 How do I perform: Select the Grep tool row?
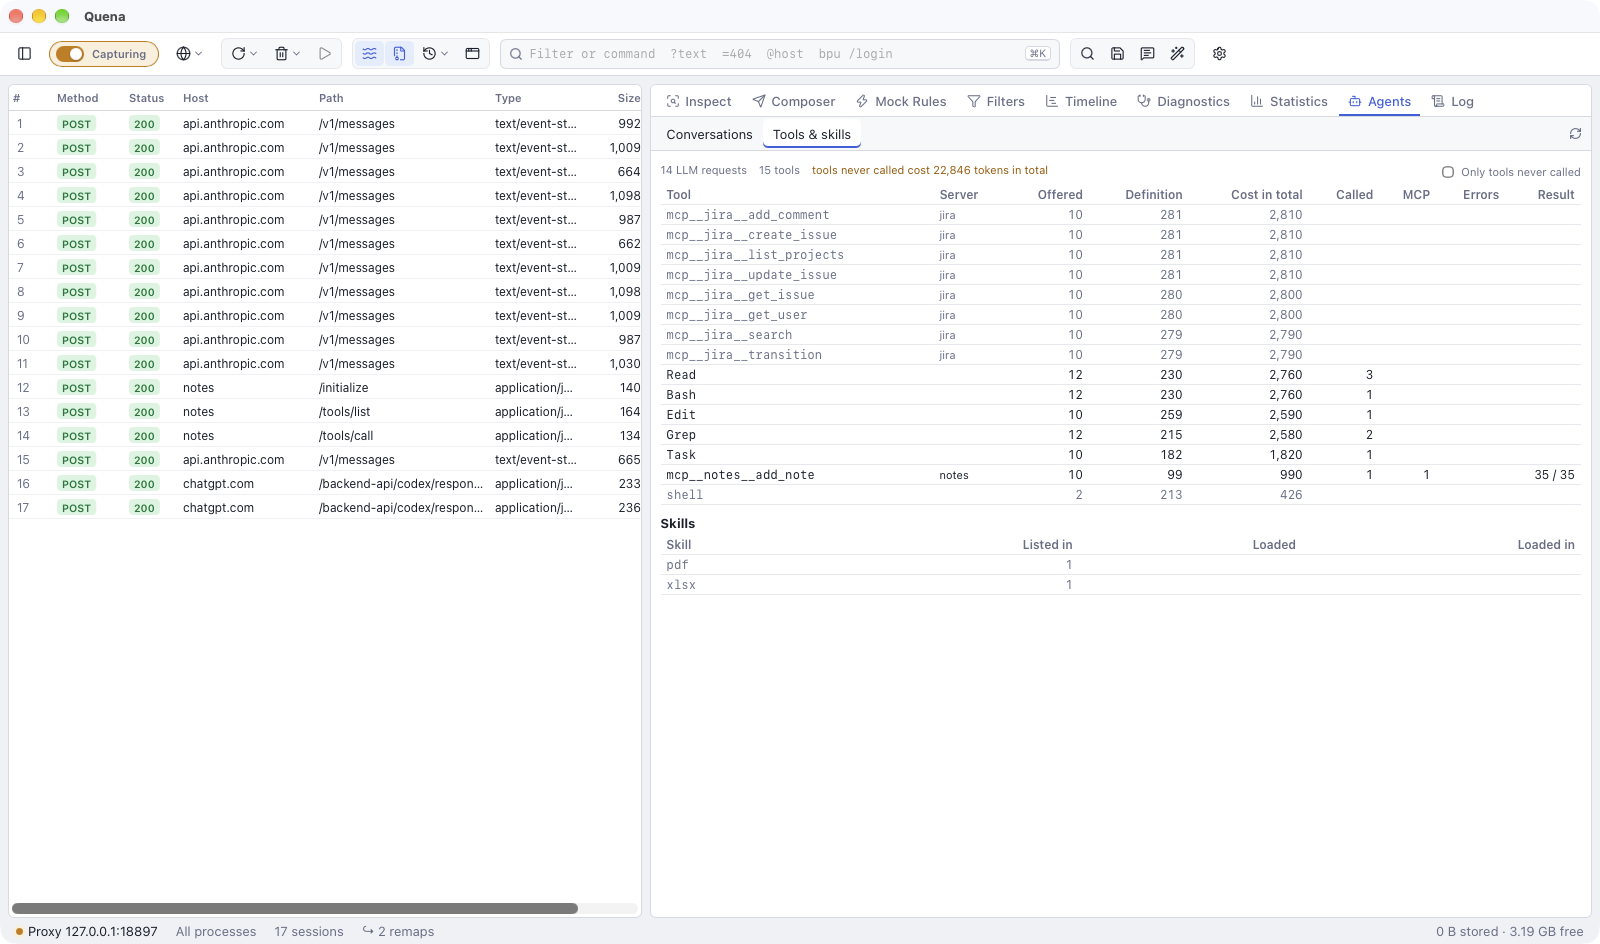[x=1121, y=435]
